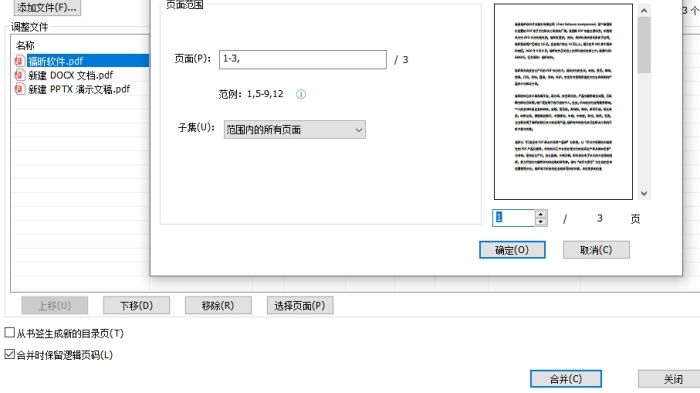The width and height of the screenshot is (700, 393).
Task: Click the 移除(R) button
Action: [218, 305]
